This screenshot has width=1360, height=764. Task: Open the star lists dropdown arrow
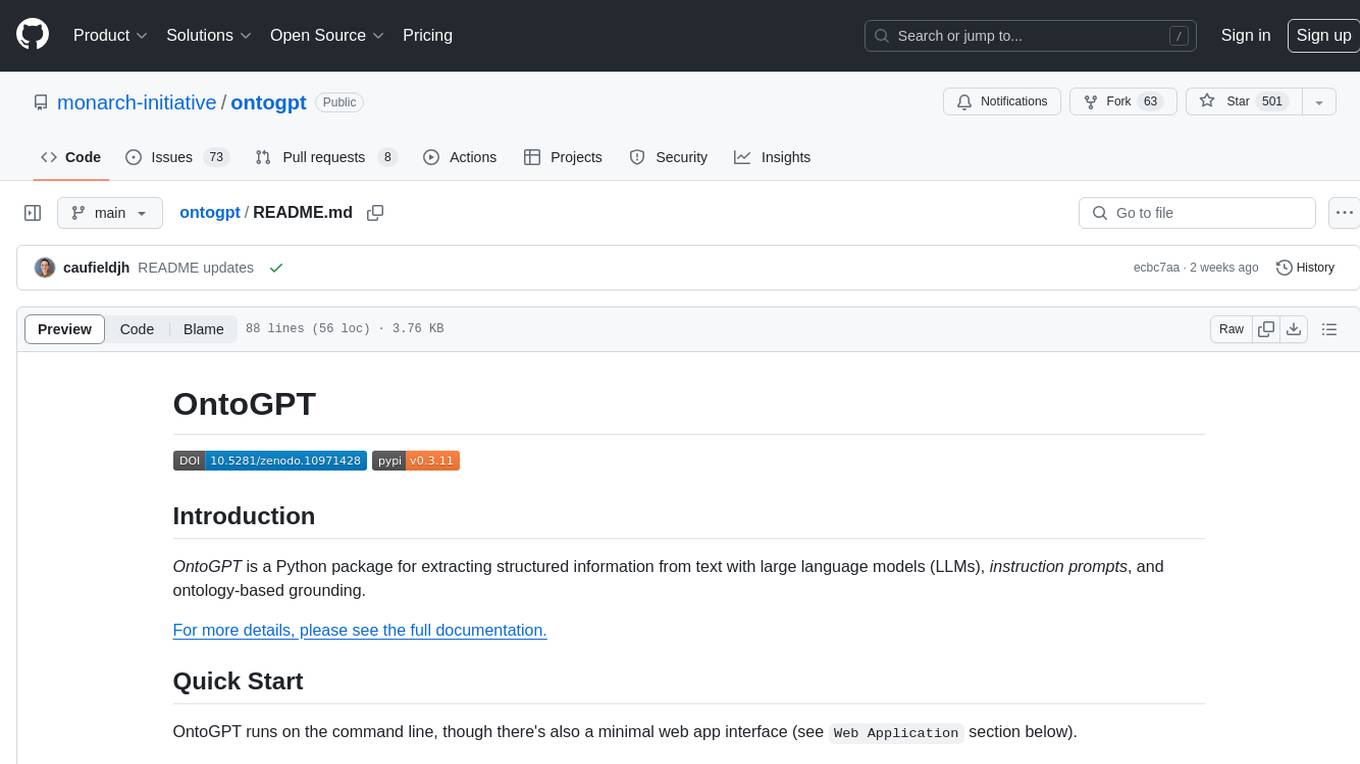click(x=1319, y=102)
